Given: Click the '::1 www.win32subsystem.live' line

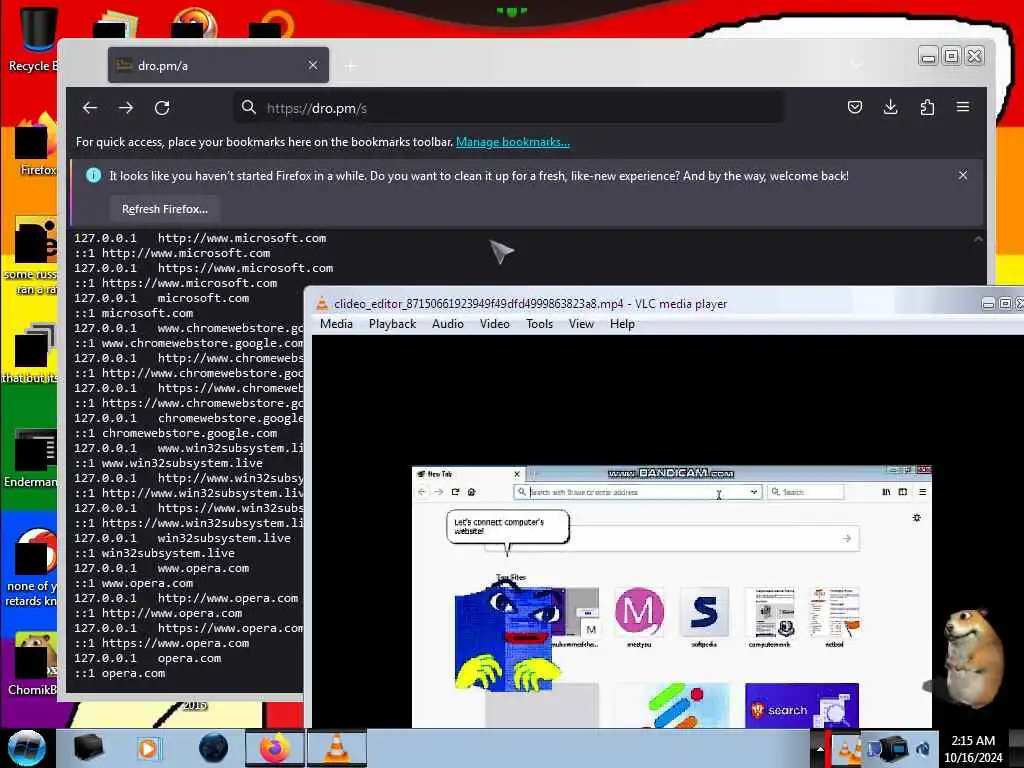Looking at the screenshot, I should click(168, 464).
